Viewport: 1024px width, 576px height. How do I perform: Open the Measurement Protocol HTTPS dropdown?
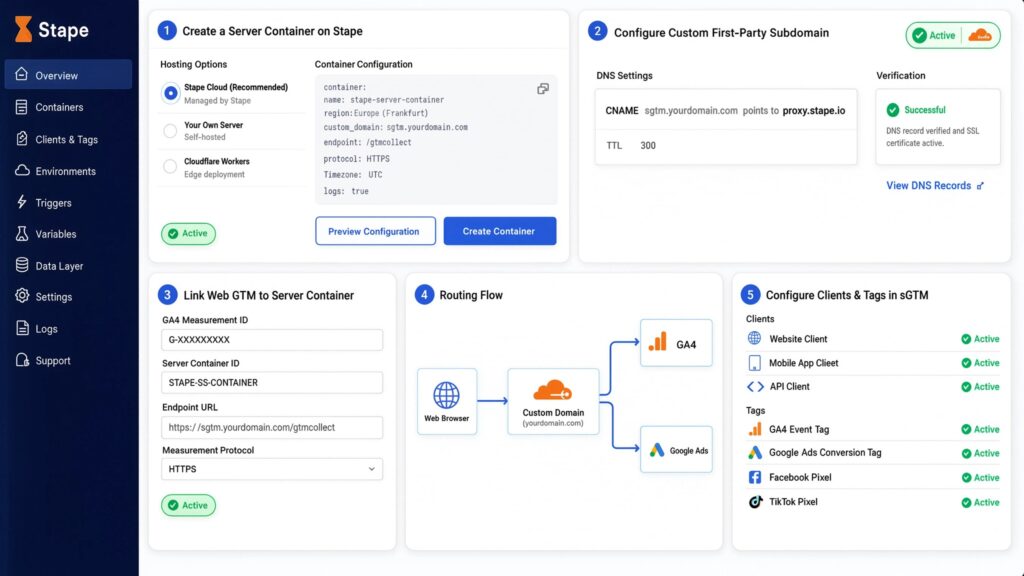[x=272, y=469]
